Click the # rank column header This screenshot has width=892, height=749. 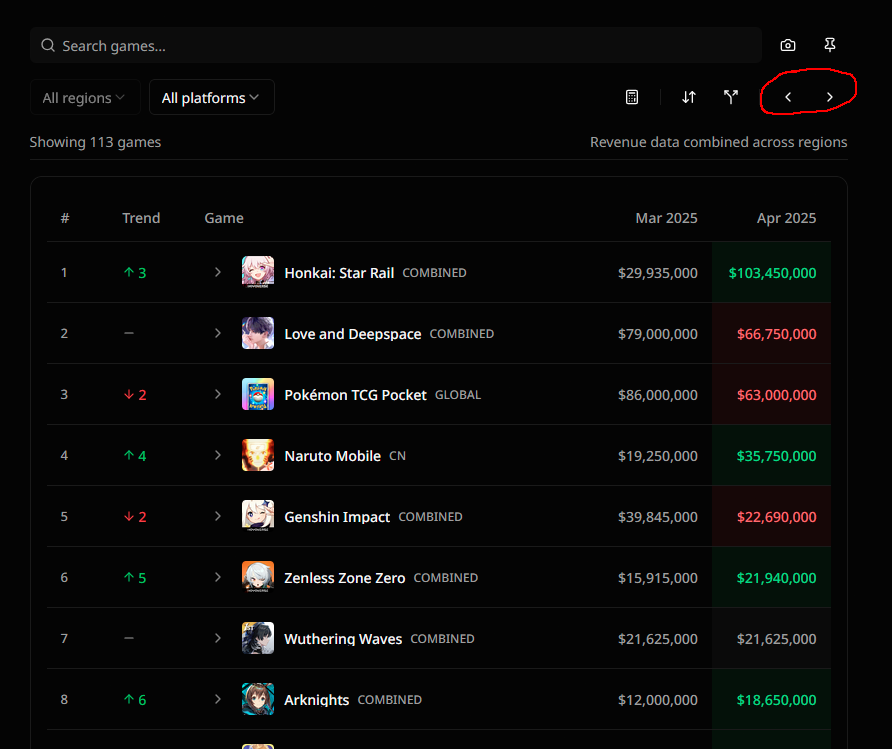click(x=65, y=218)
